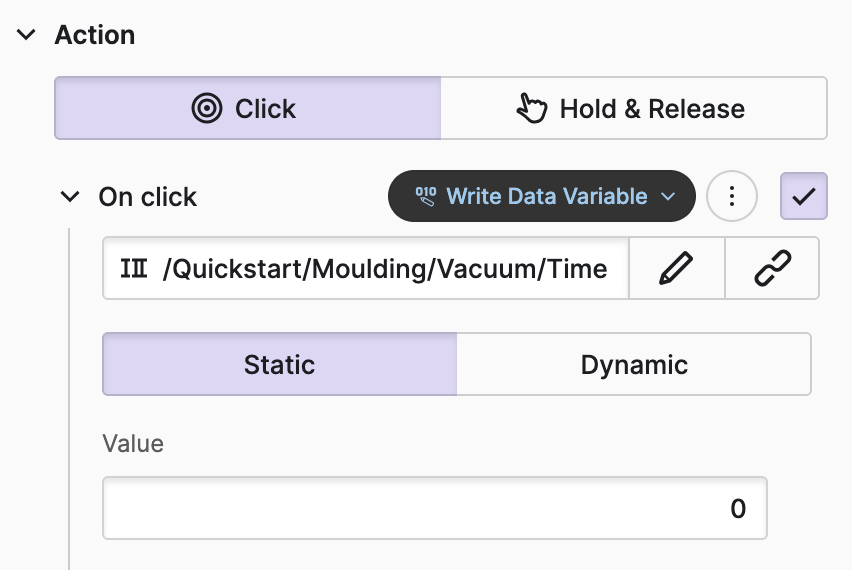
Task: Collapse the Action section chevron
Action: click(x=27, y=35)
